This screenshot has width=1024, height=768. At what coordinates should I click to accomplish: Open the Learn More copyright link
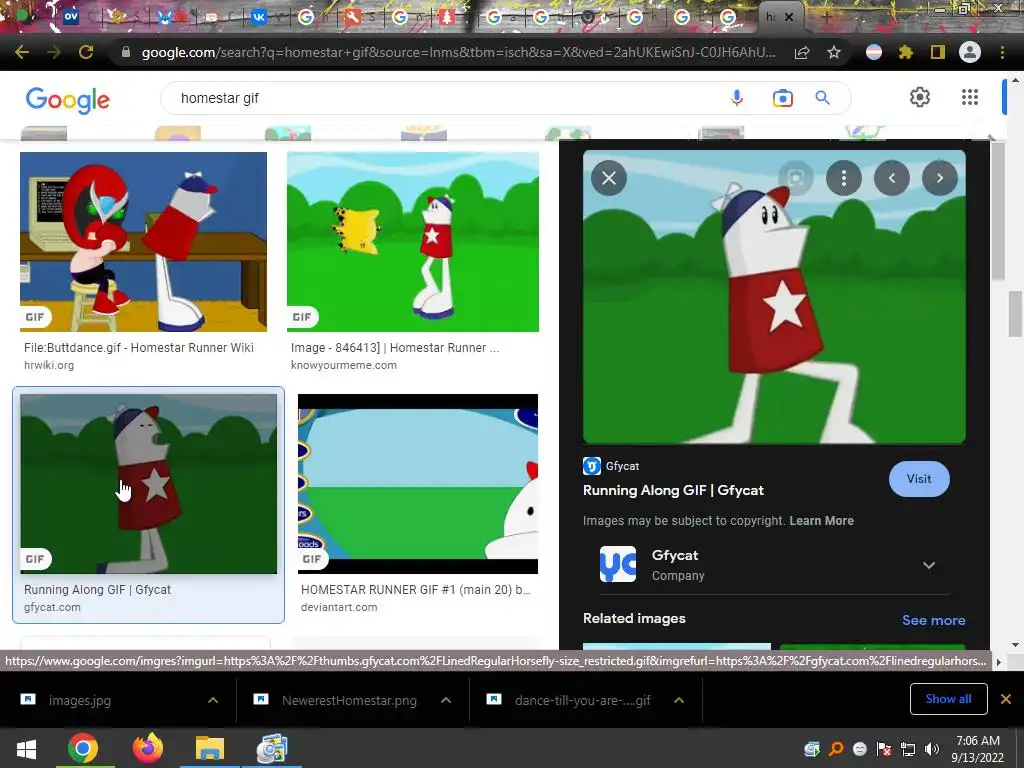coord(822,520)
